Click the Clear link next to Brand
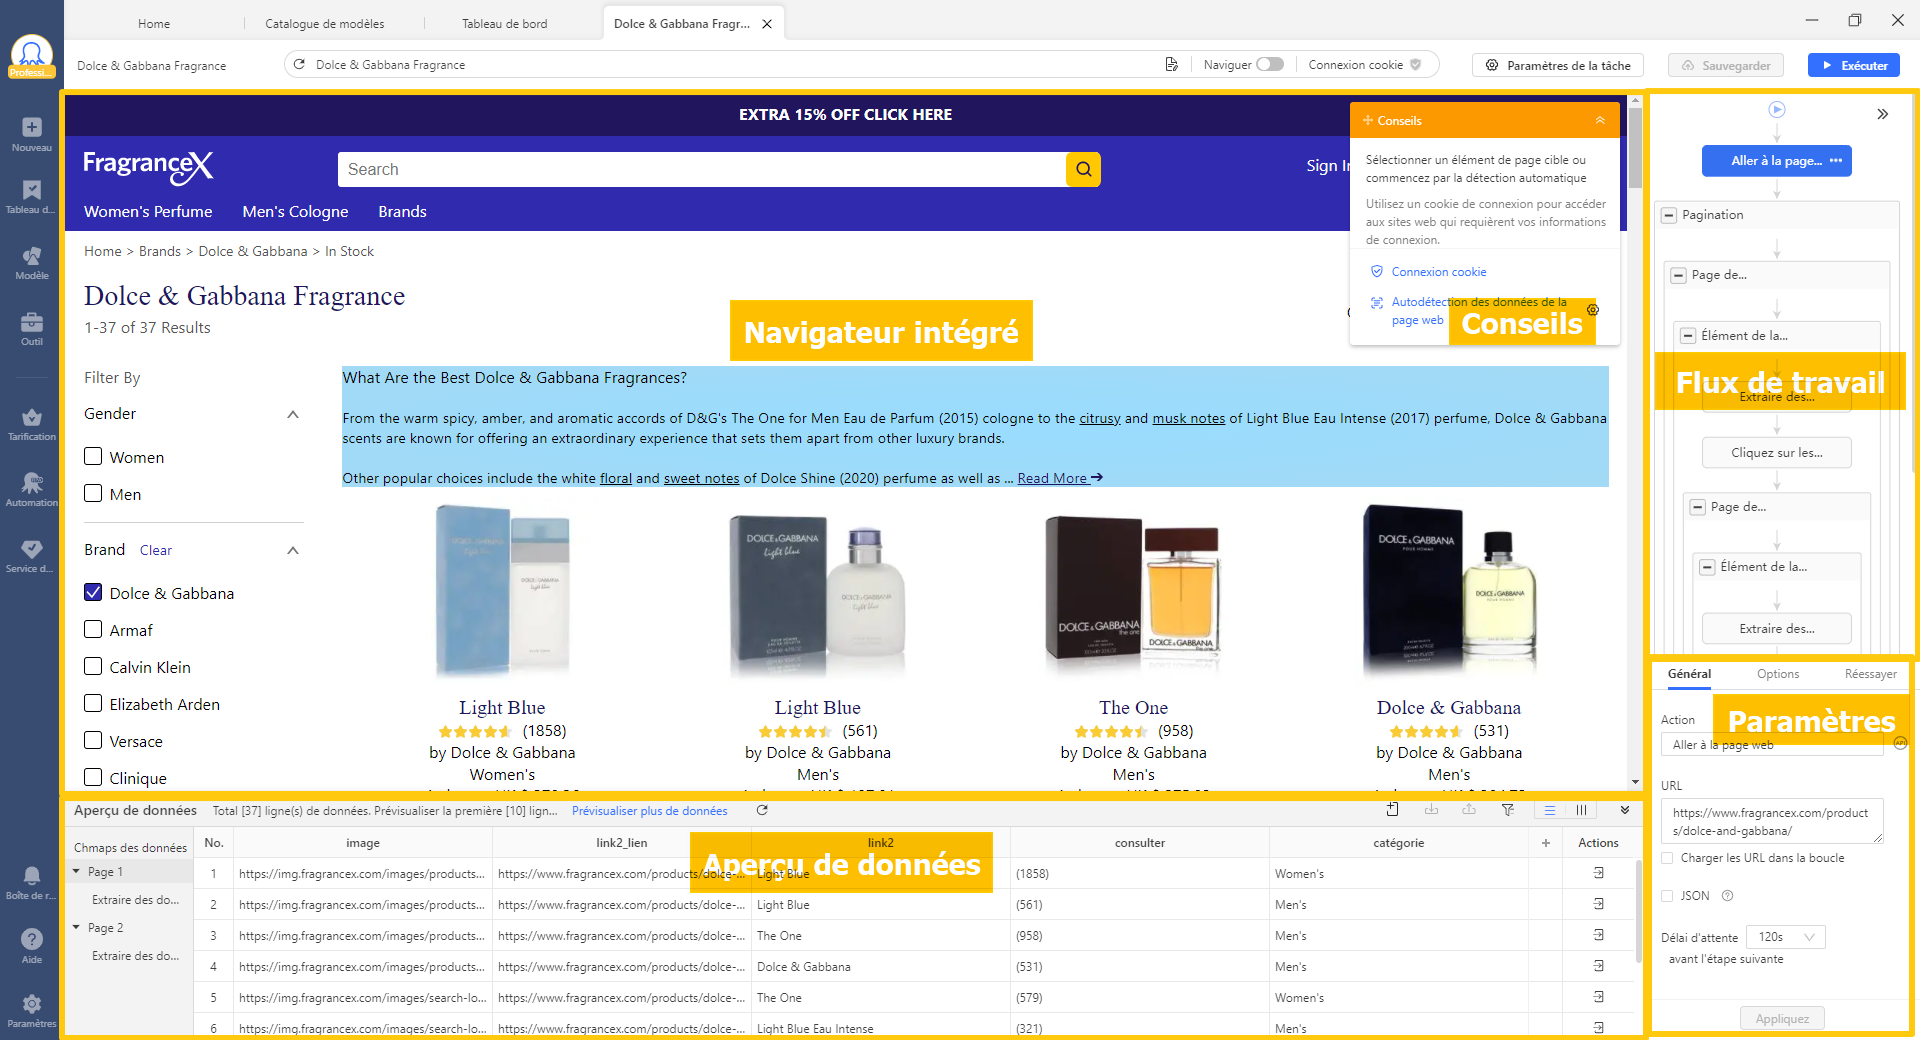 click(x=156, y=550)
